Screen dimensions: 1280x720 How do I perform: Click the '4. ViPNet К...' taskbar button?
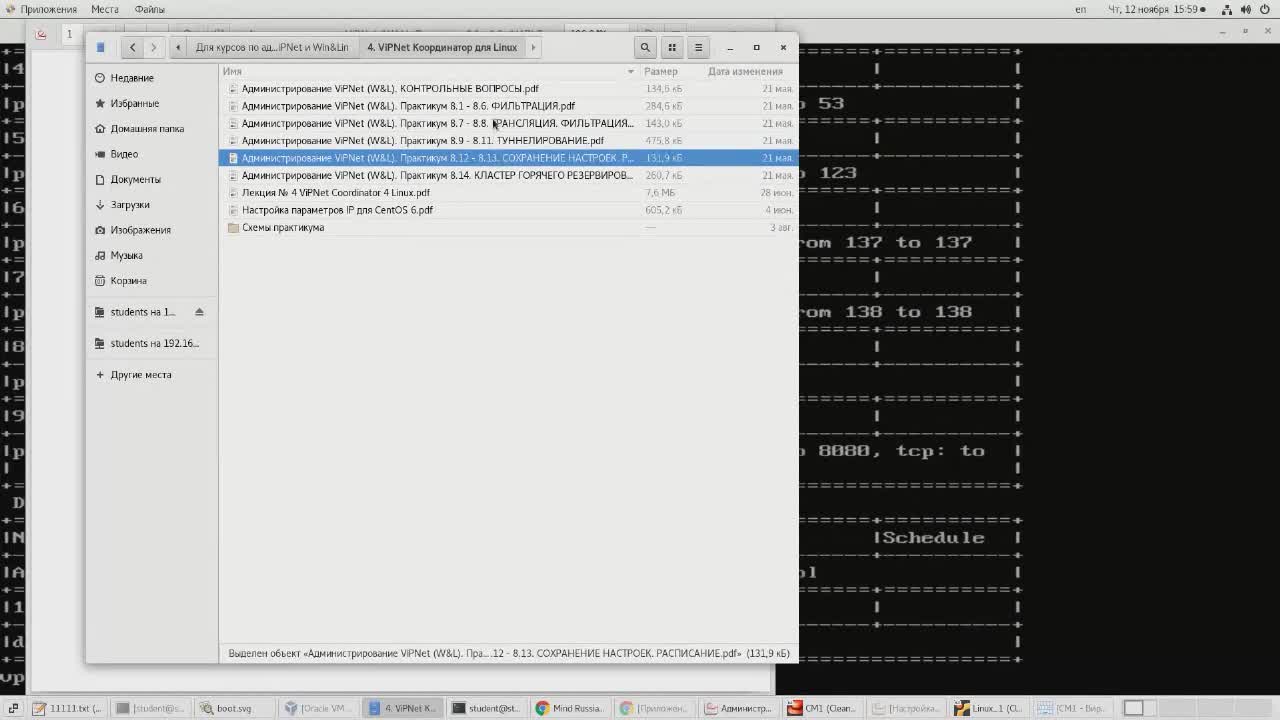pyautogui.click(x=402, y=708)
